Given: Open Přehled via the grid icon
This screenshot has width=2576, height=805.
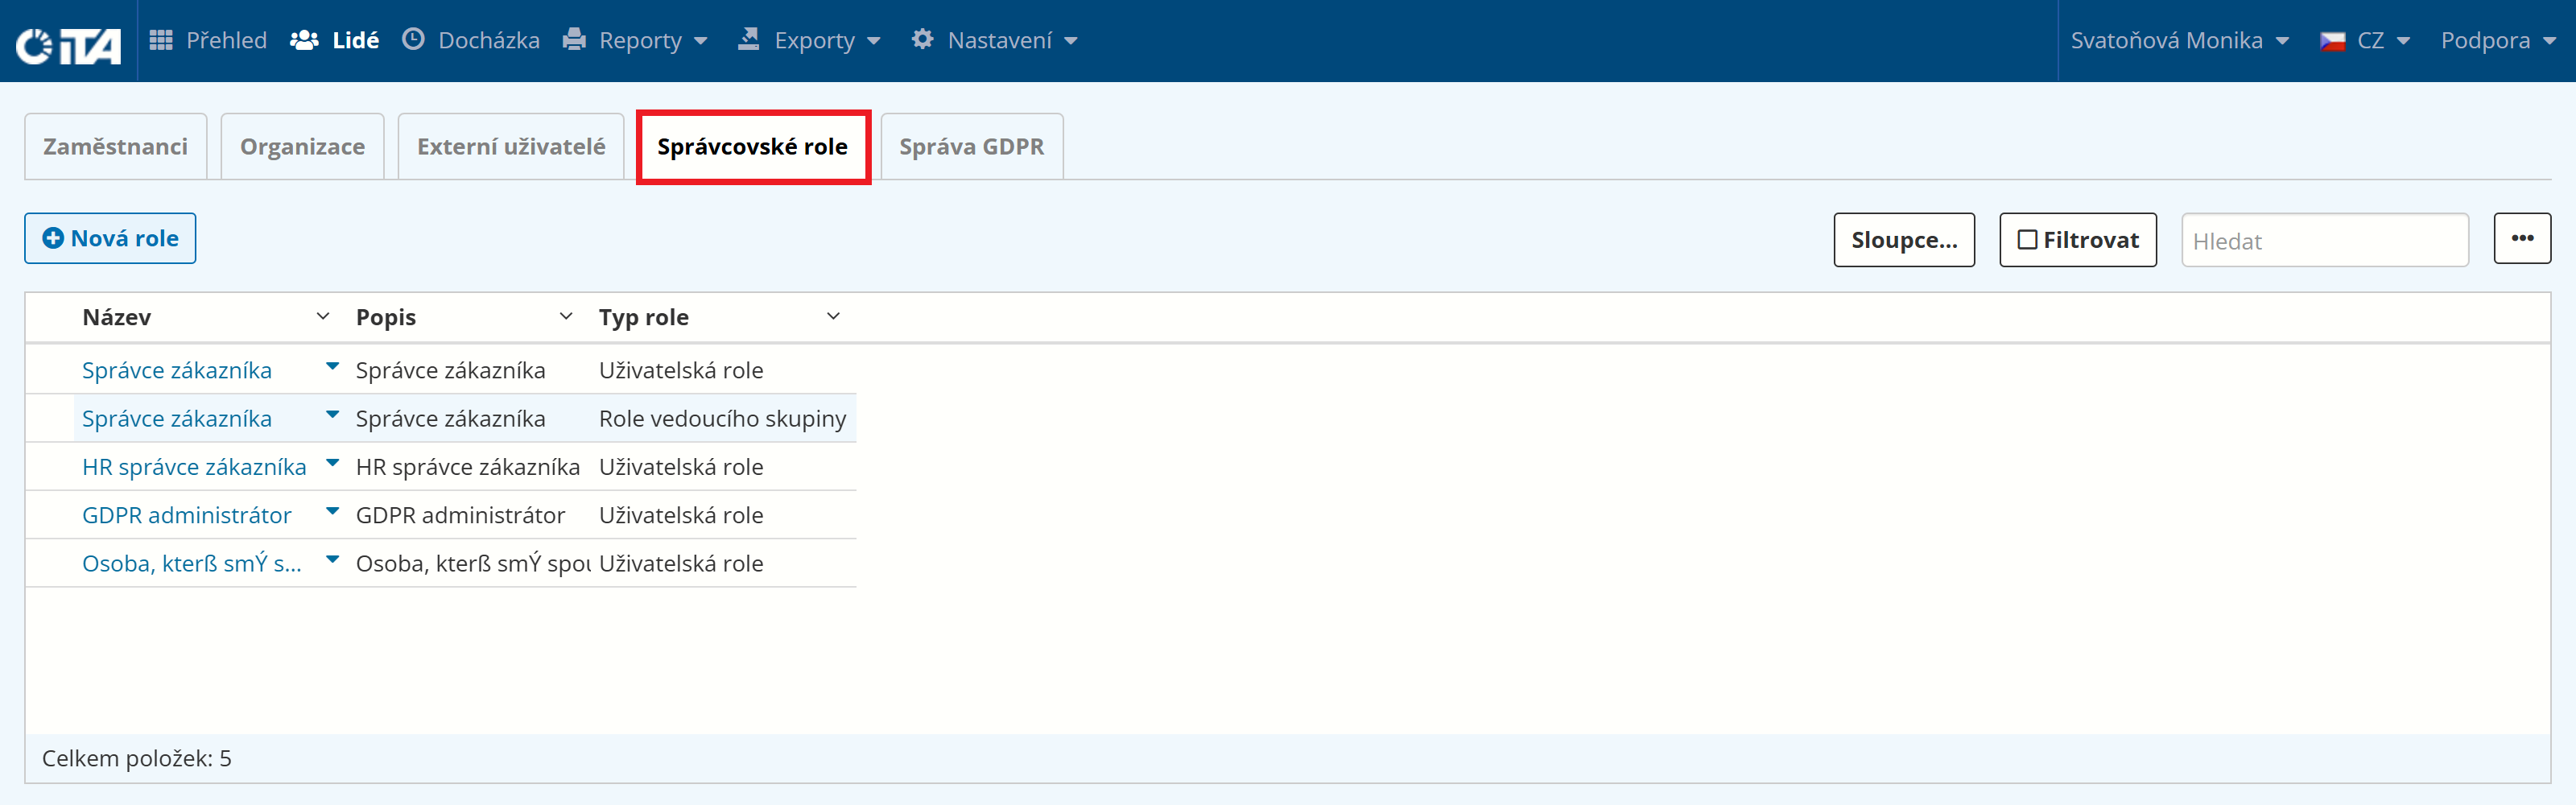Looking at the screenshot, I should 161,40.
